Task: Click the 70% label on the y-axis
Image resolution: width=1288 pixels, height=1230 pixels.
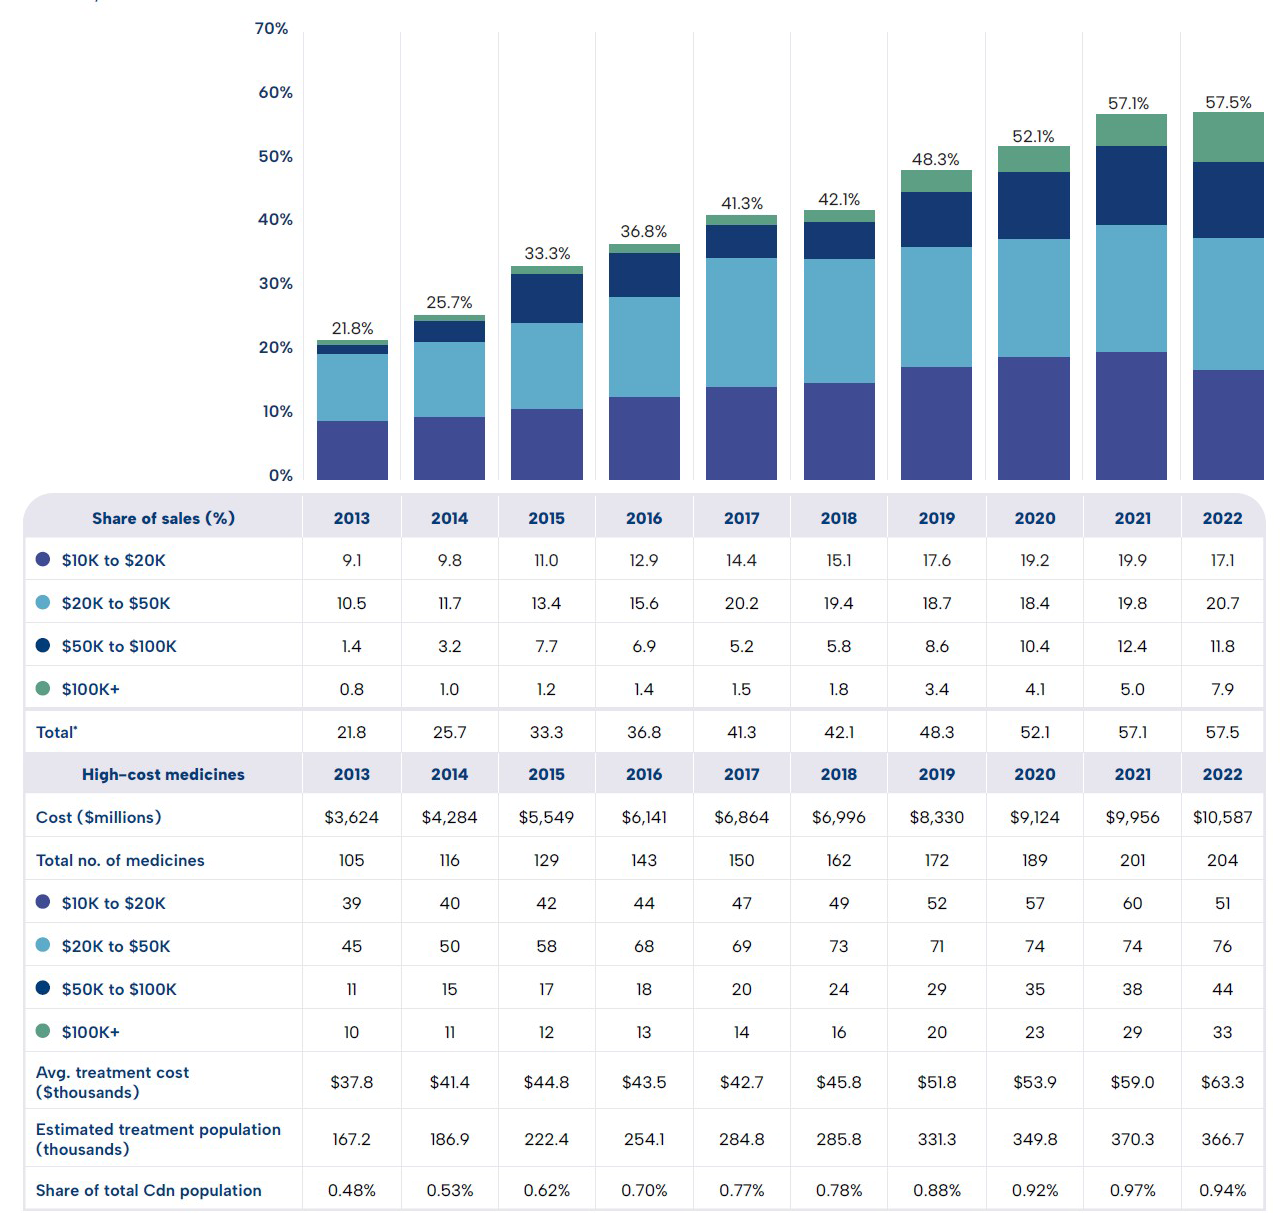Action: (271, 29)
